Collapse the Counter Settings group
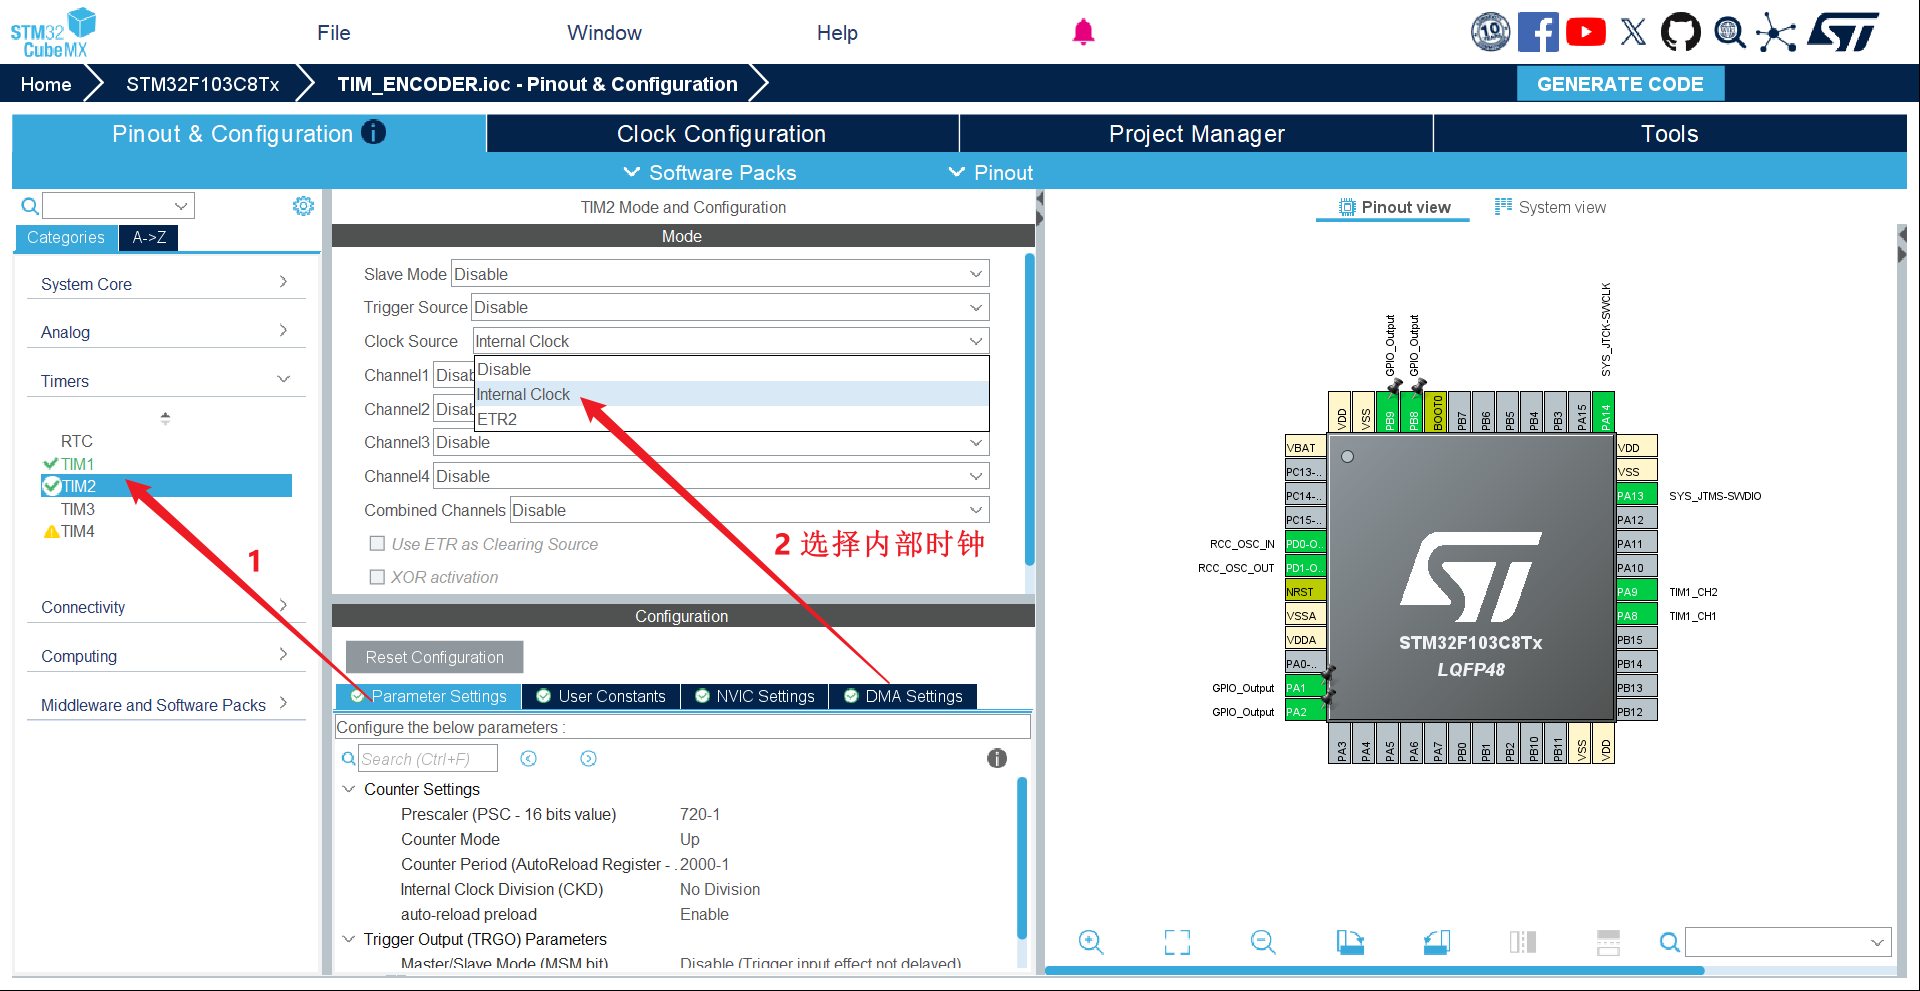The height and width of the screenshot is (991, 1920). click(349, 789)
